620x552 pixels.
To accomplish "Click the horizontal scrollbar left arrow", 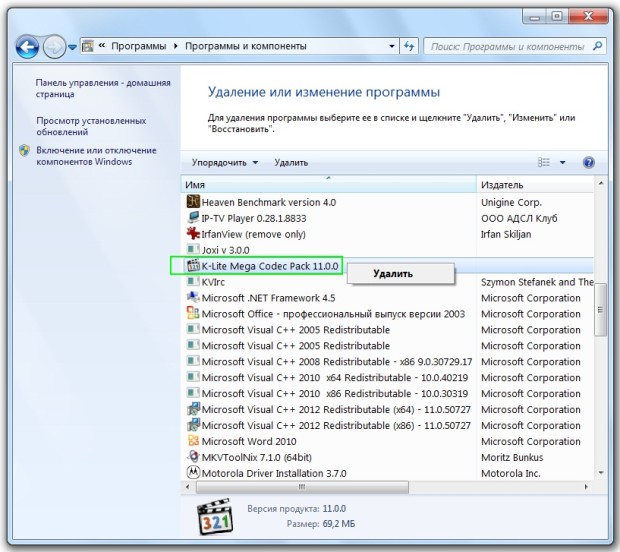I will (x=187, y=487).
